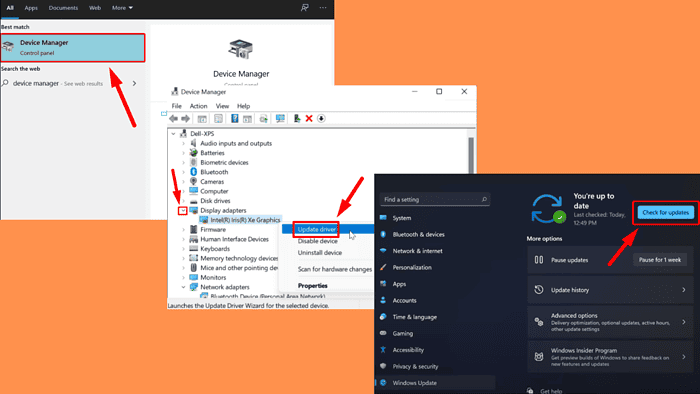Choose Properties in the context menu
The image size is (700, 394).
click(312, 286)
